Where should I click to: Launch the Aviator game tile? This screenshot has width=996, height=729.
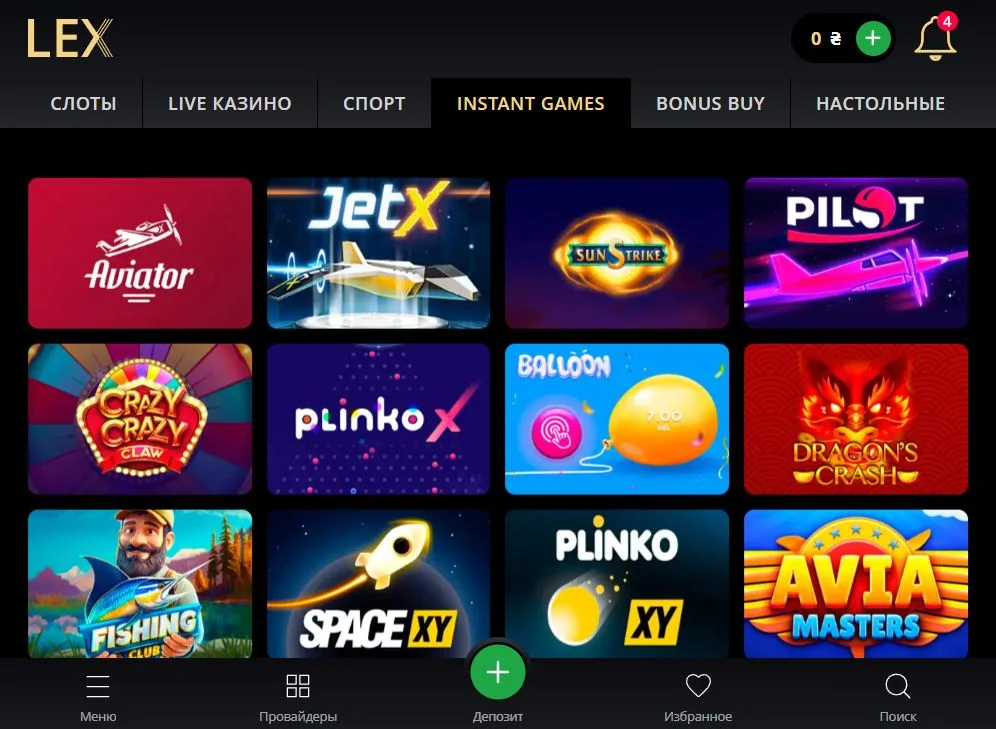pyautogui.click(x=140, y=253)
